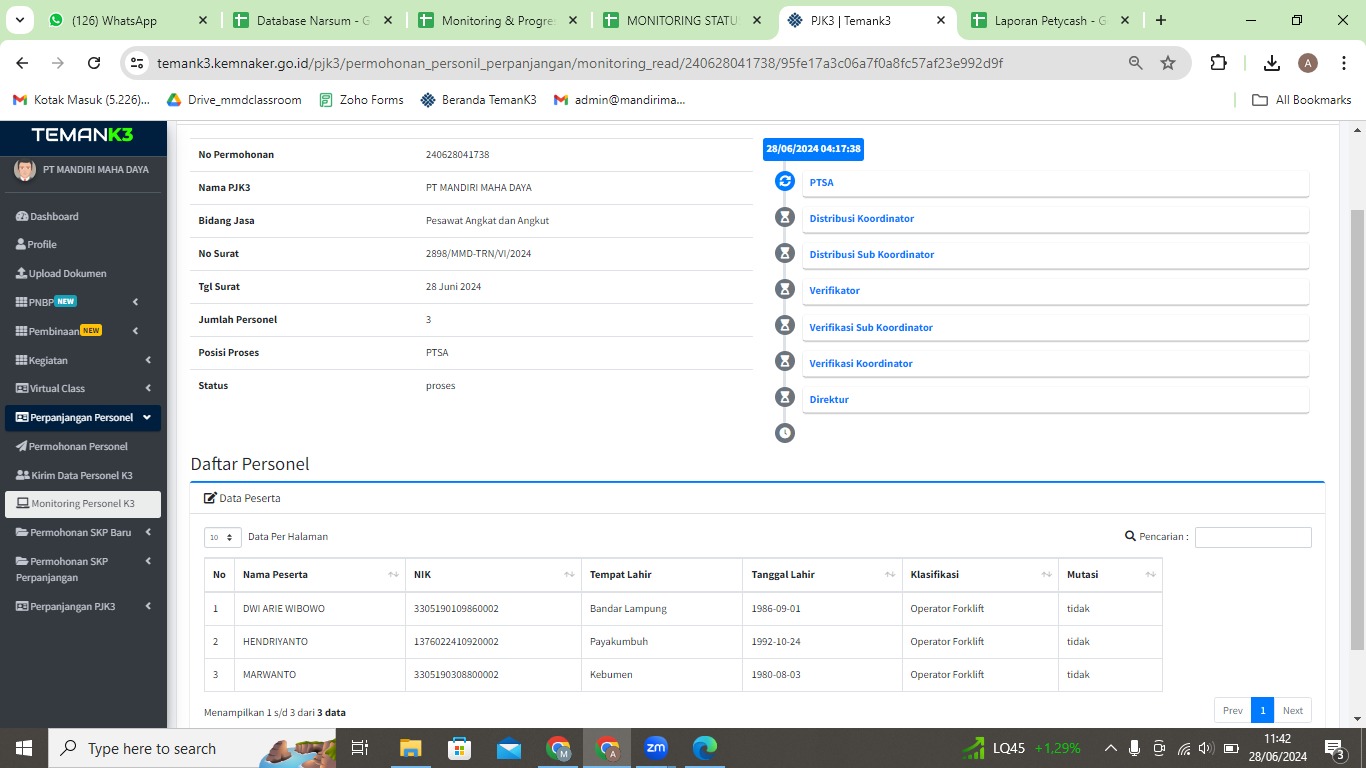Open the browser Extensions puzzle icon
Screen dimensions: 1366x768
(x=1218, y=63)
